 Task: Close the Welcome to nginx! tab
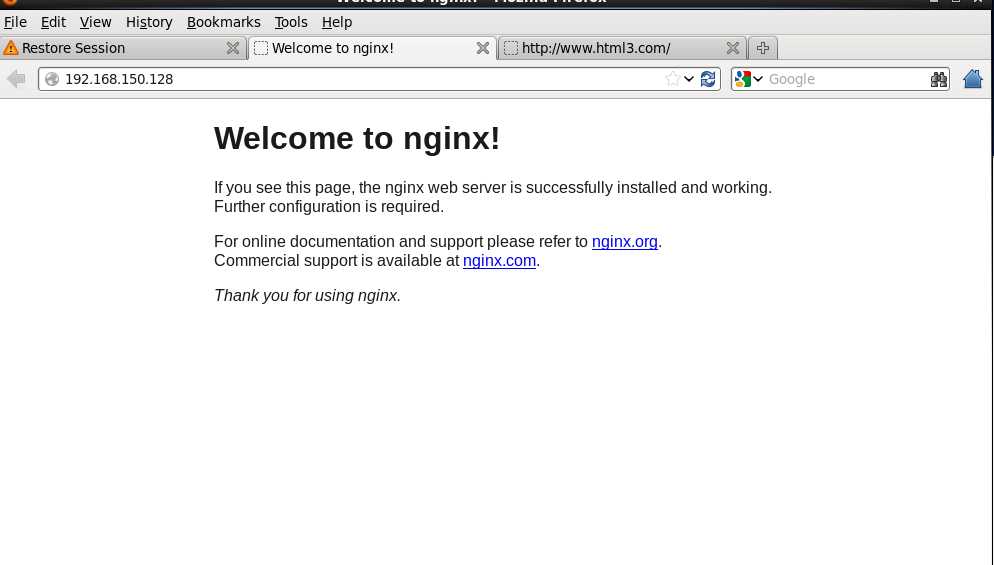click(482, 48)
